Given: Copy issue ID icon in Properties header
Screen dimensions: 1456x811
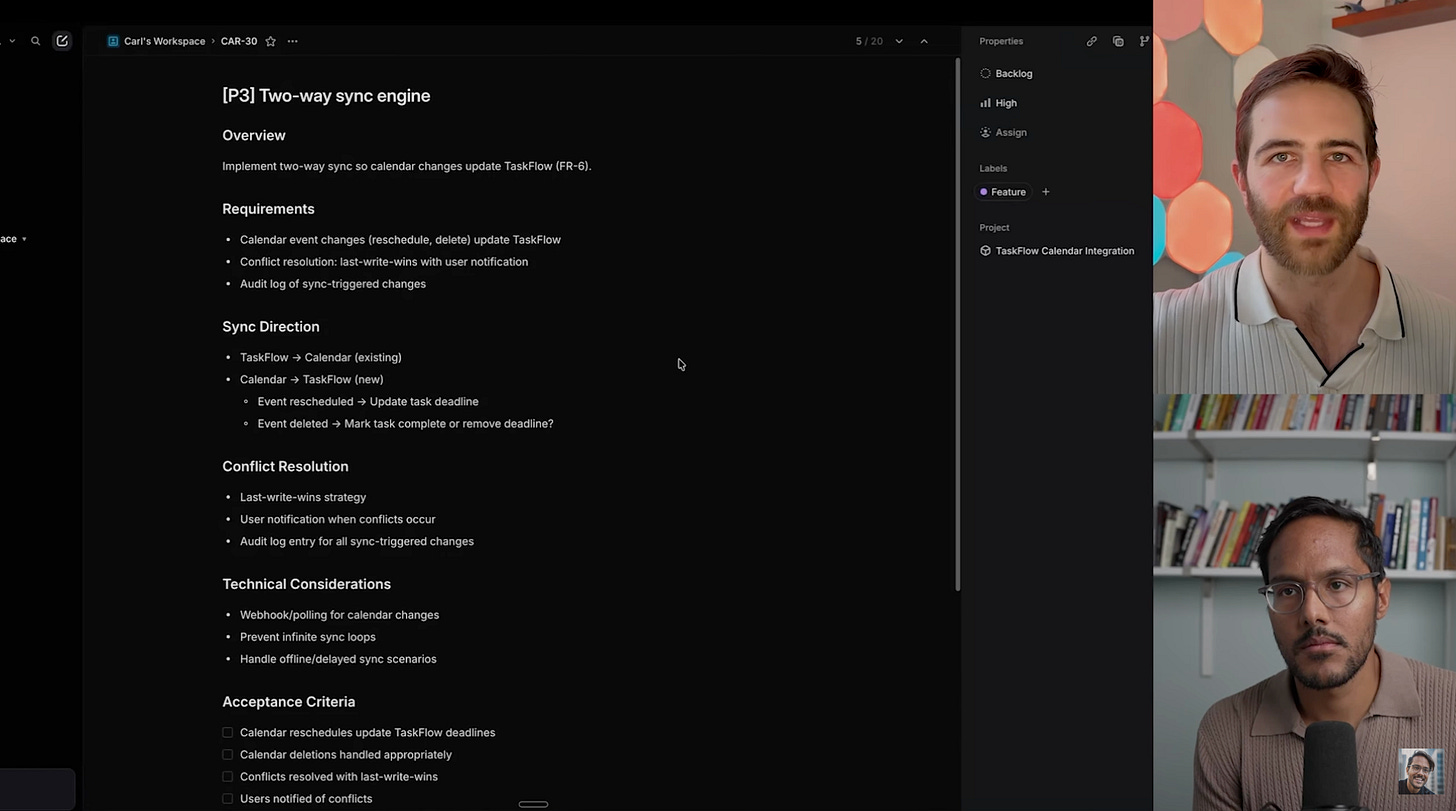Looking at the screenshot, I should pyautogui.click(x=1118, y=41).
